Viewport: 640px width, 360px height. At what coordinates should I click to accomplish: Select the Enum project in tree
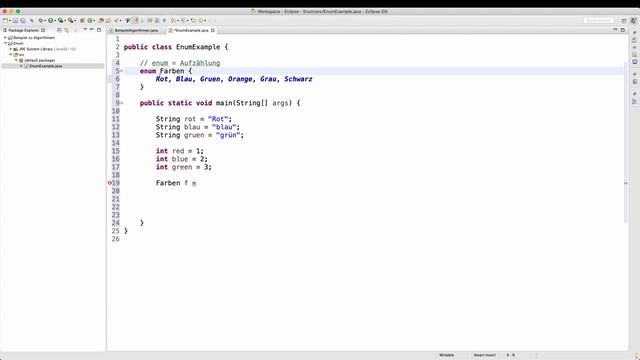pyautogui.click(x=18, y=43)
